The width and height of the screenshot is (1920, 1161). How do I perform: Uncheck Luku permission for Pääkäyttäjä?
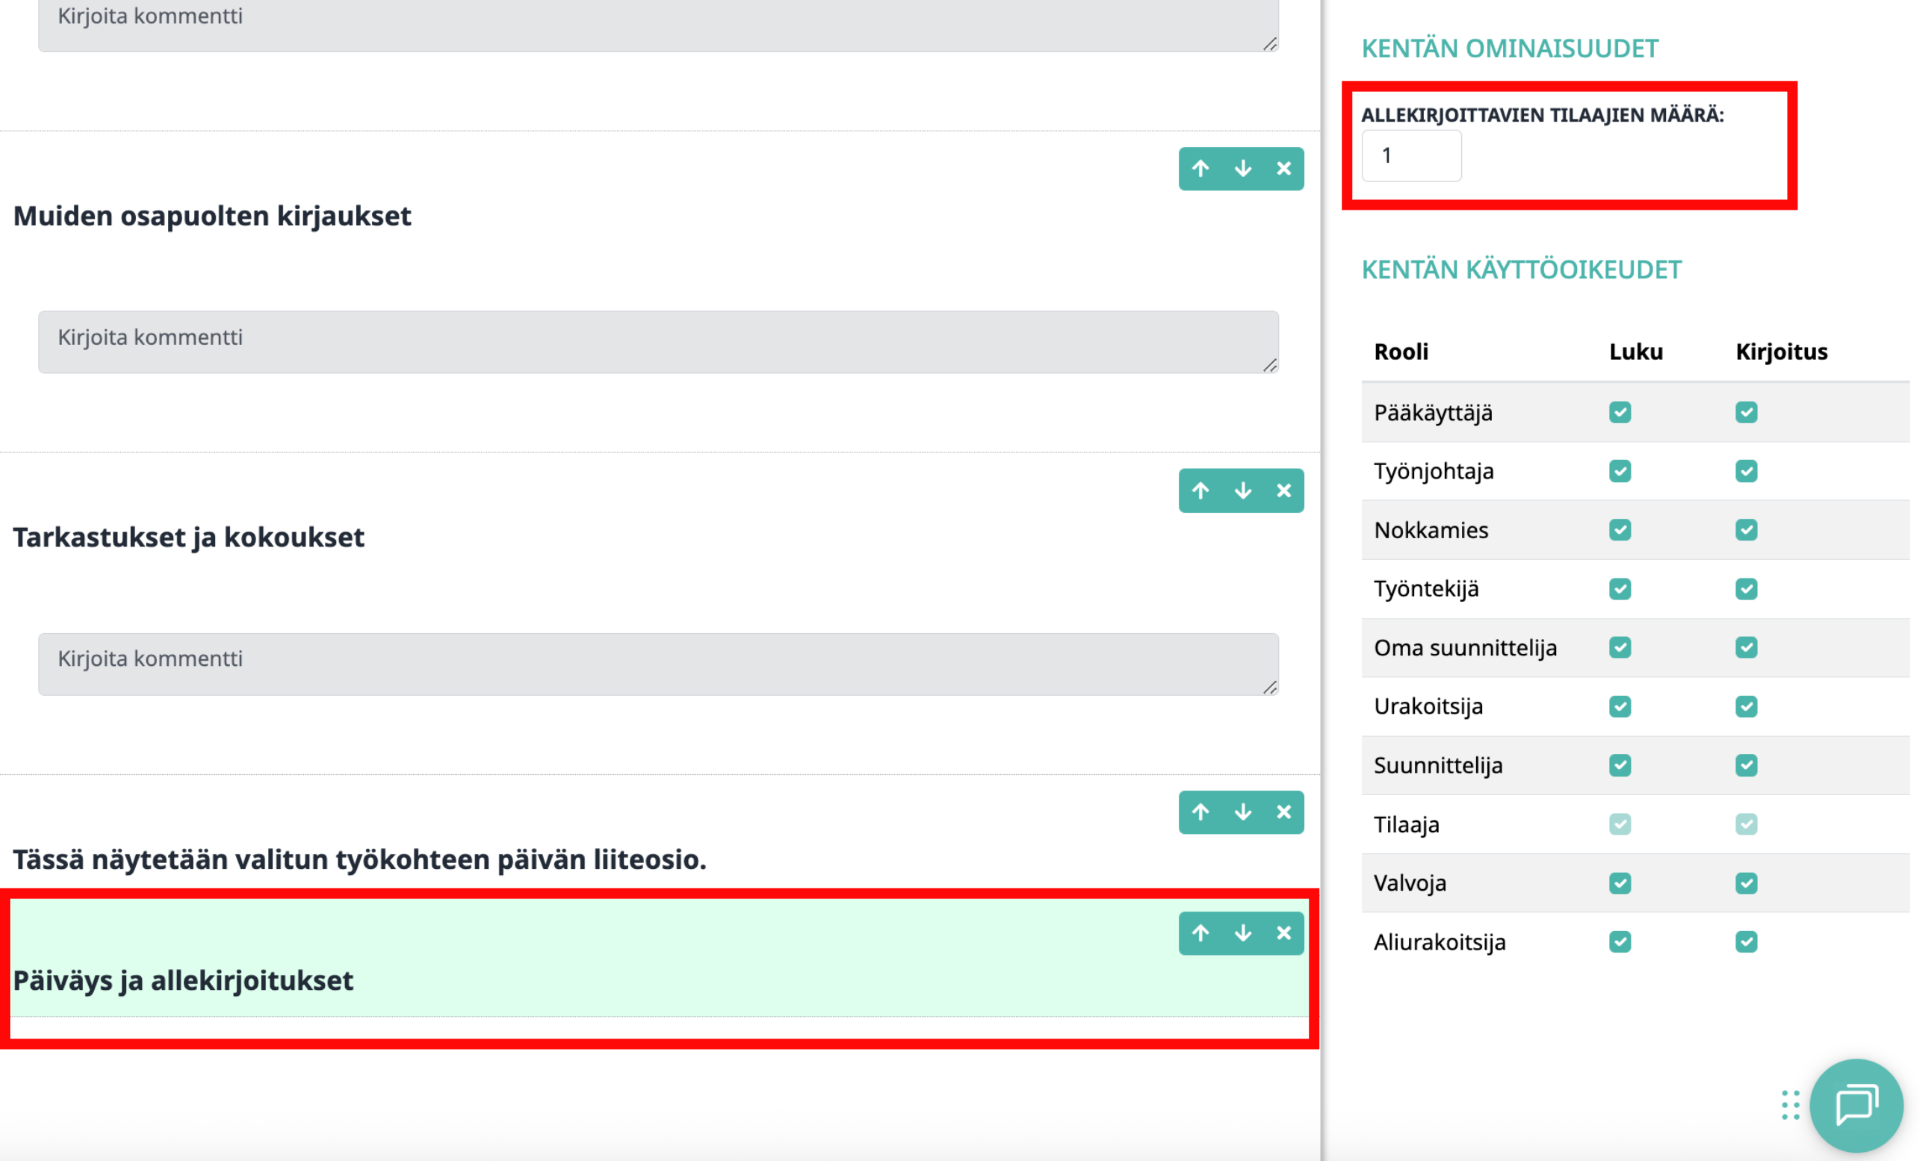coord(1620,412)
